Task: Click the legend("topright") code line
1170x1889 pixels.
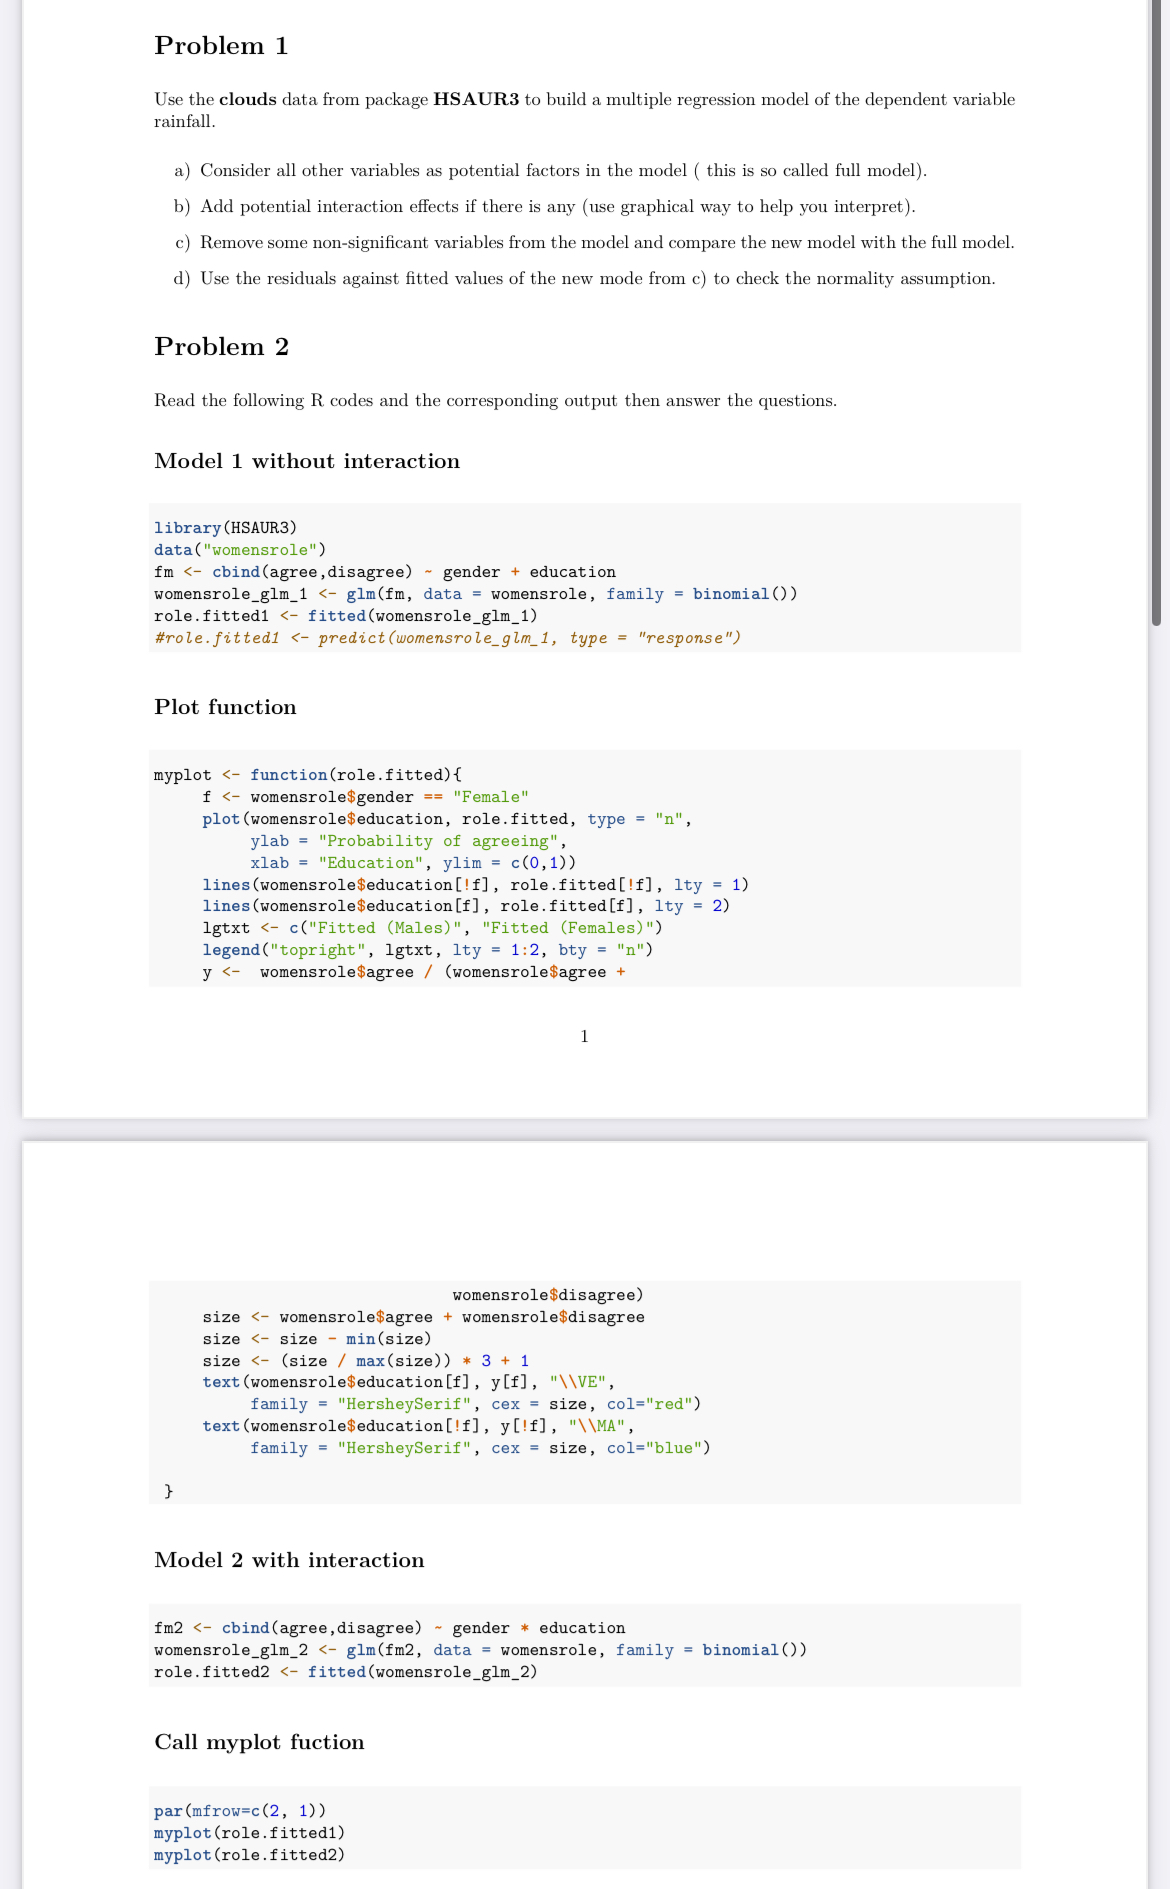Action: coord(428,950)
